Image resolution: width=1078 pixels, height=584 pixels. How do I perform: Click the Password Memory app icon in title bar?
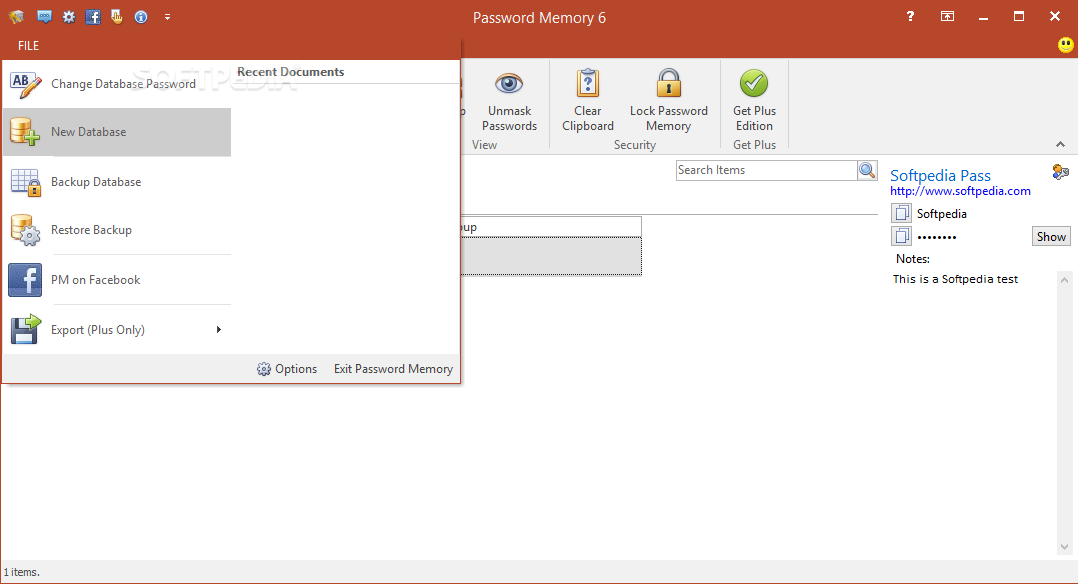click(16, 17)
